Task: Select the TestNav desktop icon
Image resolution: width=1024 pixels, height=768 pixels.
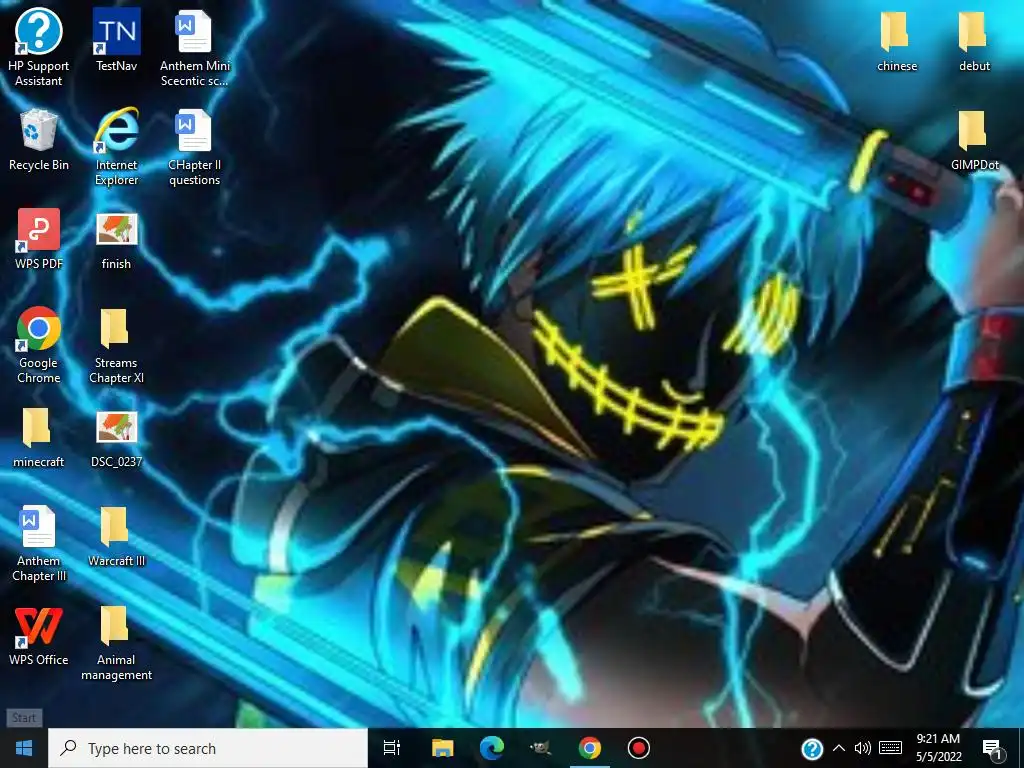Action: coord(116,39)
